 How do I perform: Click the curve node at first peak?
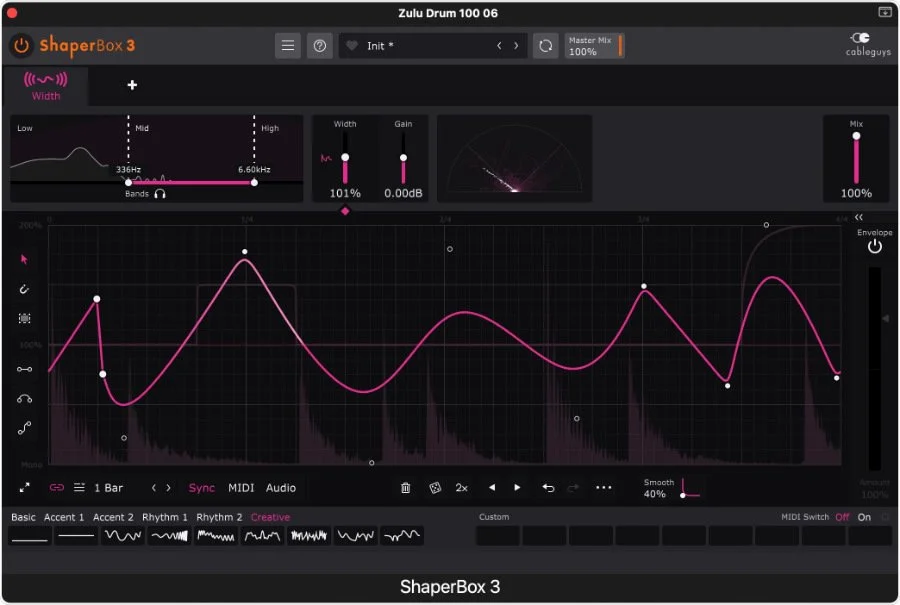coord(96,299)
